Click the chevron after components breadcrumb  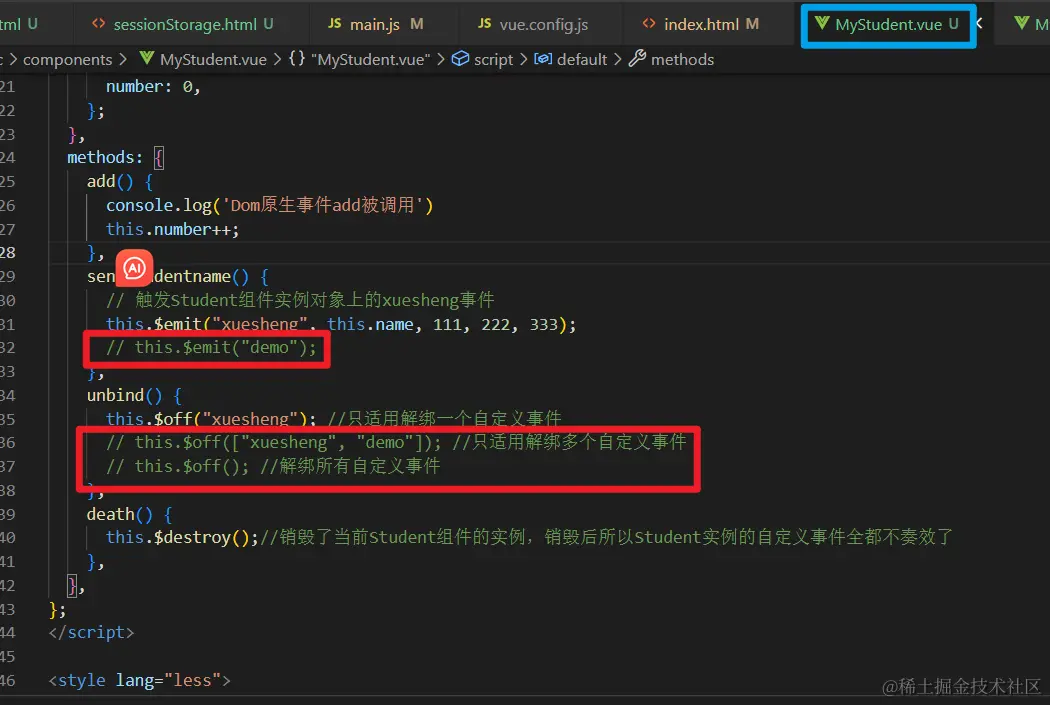coord(123,60)
